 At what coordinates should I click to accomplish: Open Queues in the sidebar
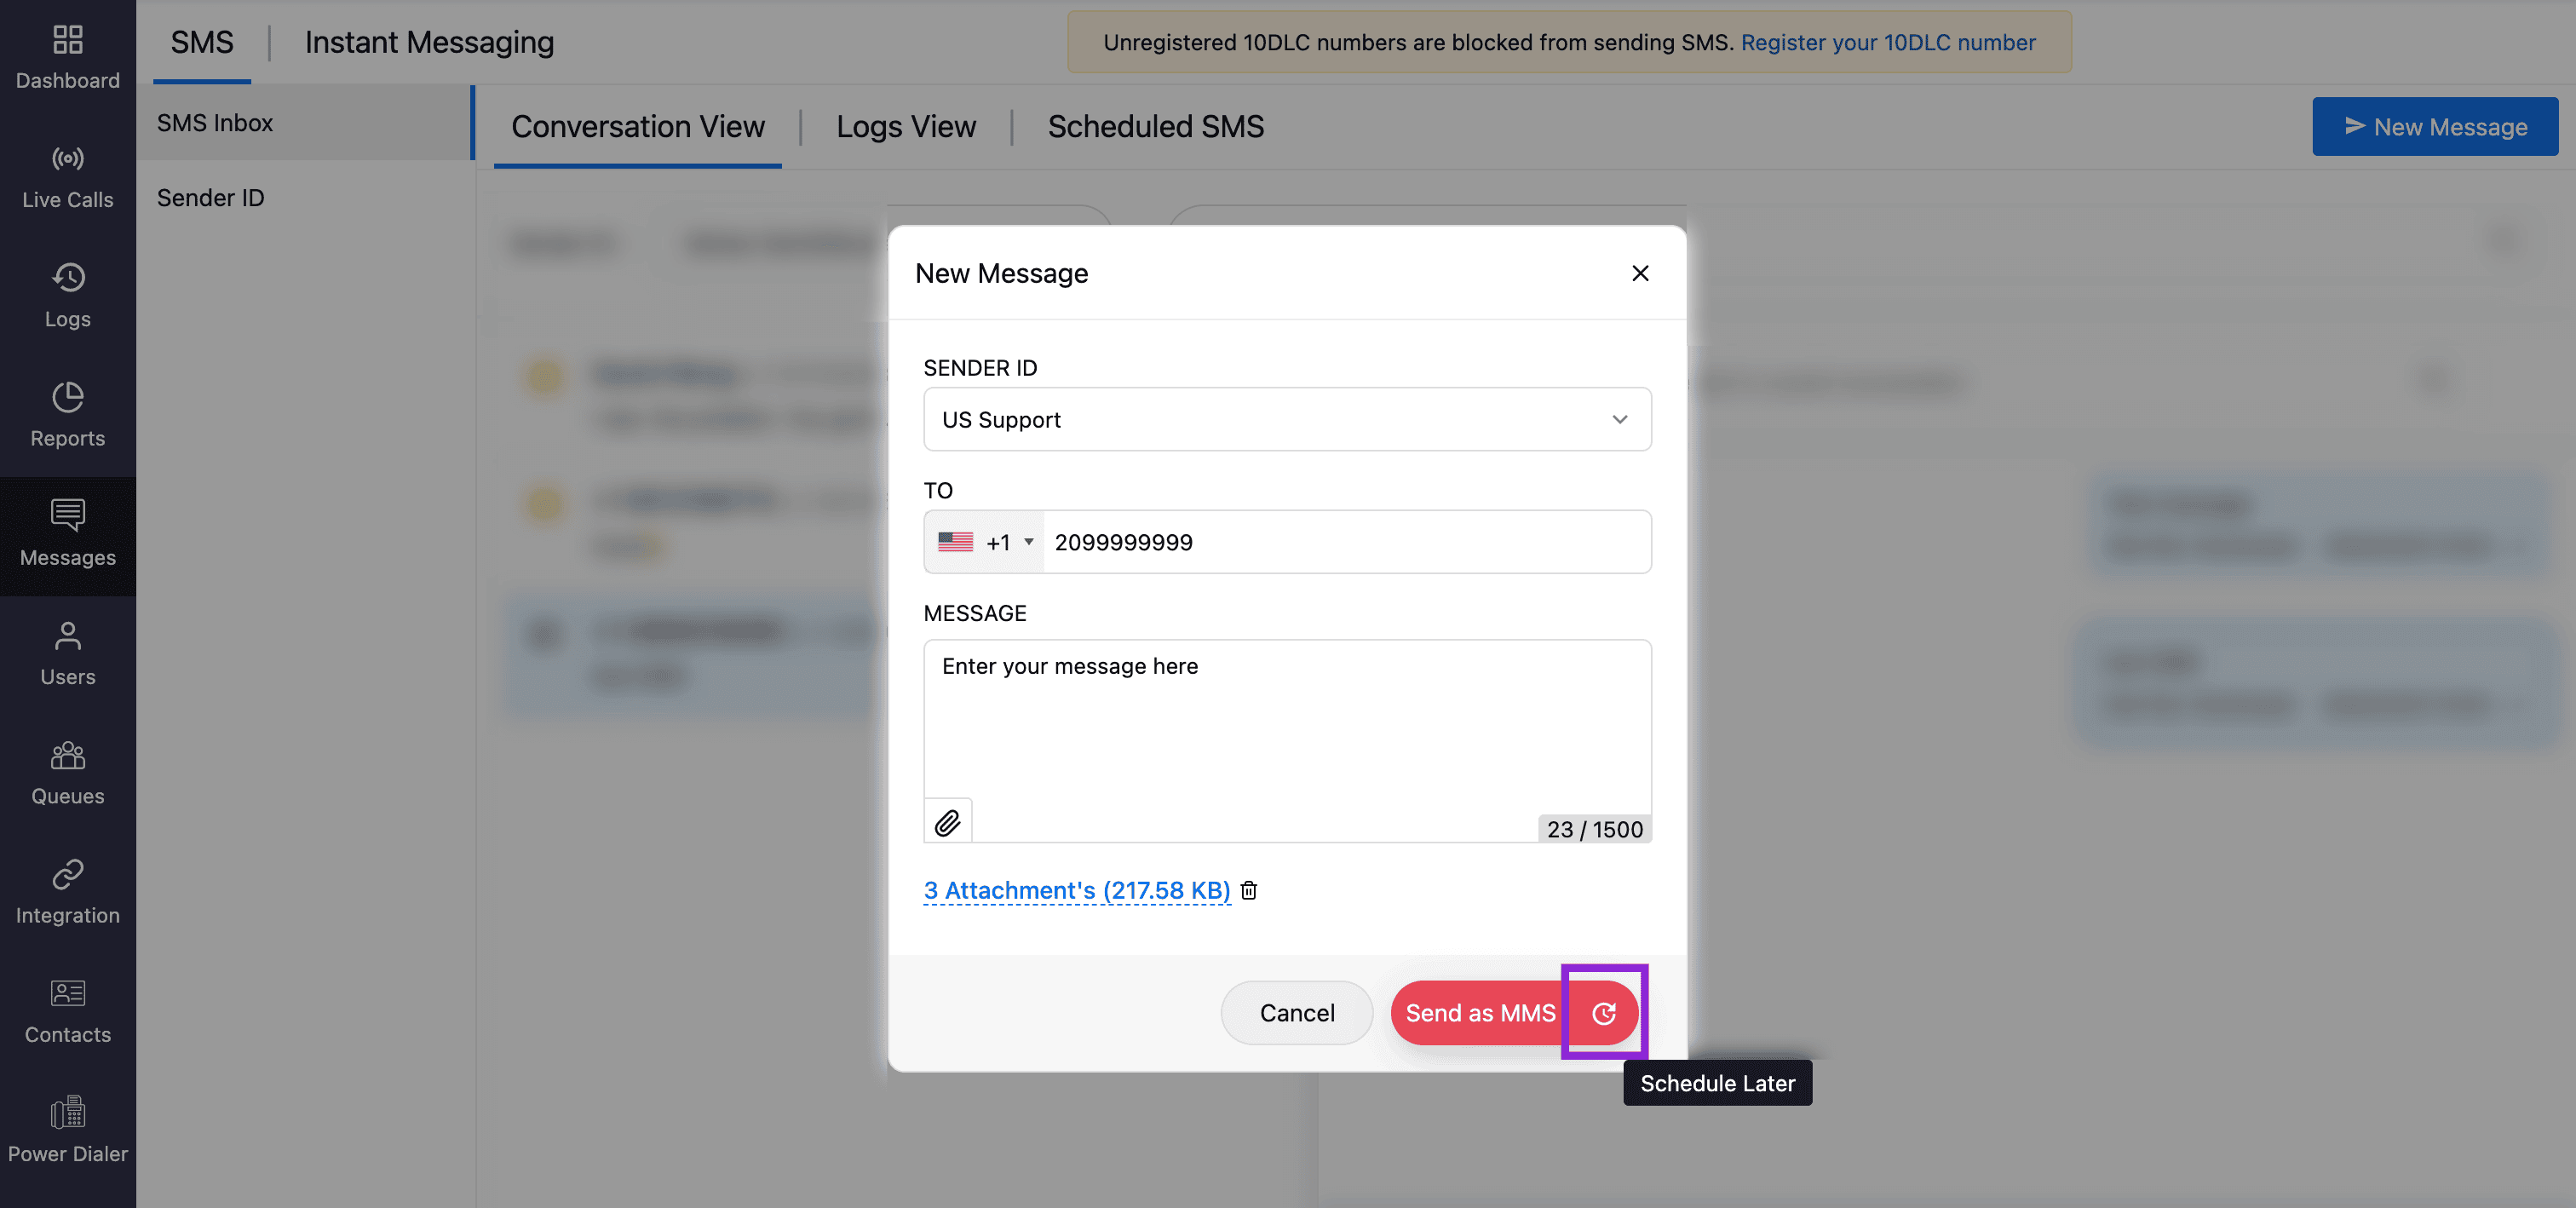point(67,773)
